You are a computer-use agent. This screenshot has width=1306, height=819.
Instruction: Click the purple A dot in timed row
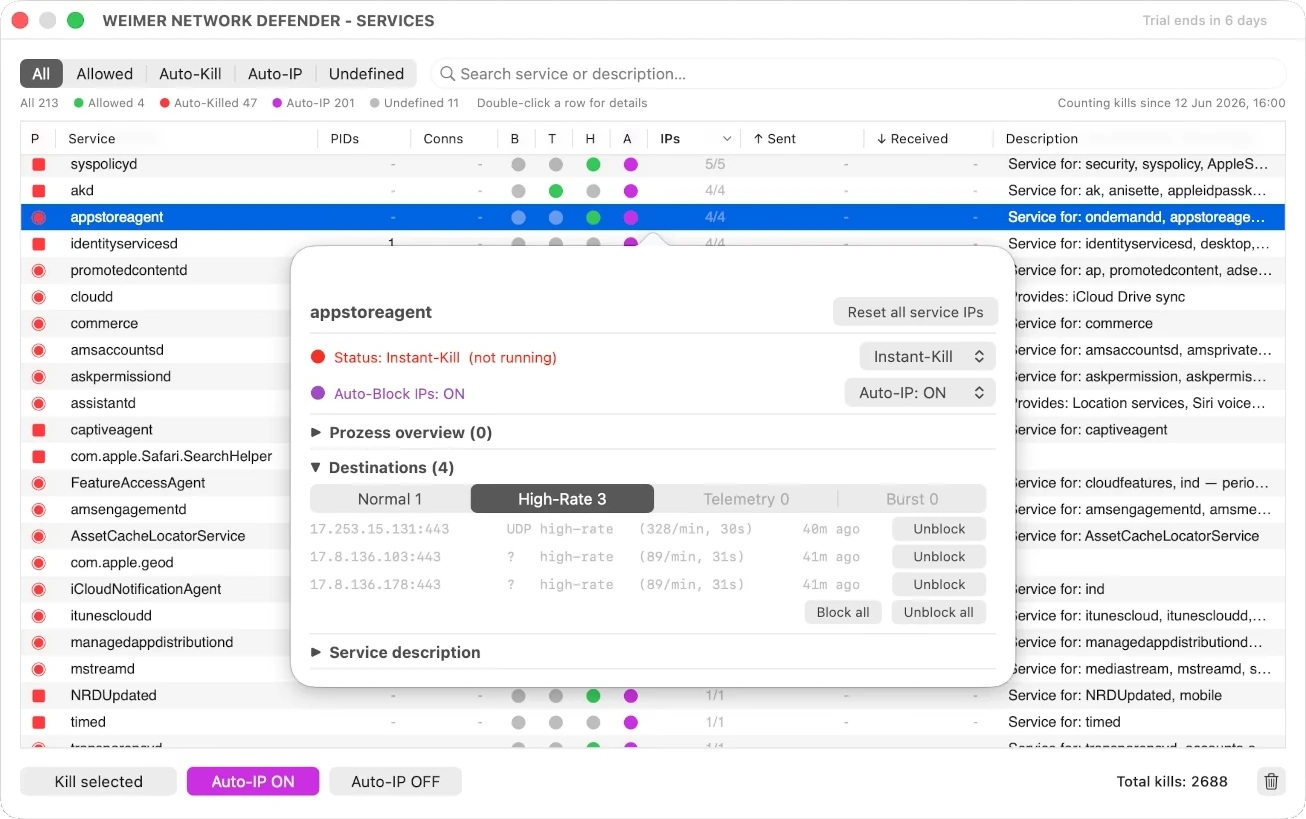[630, 722]
